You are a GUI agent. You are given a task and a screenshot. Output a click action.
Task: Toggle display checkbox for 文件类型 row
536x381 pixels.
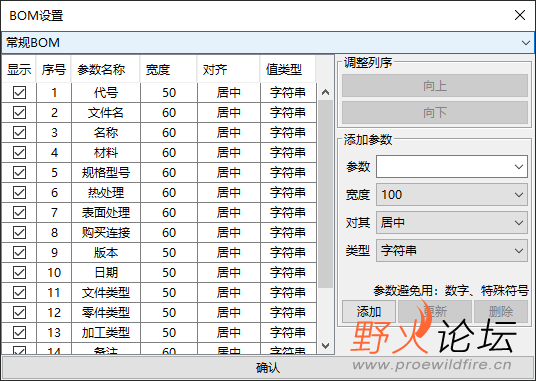pyautogui.click(x=19, y=292)
